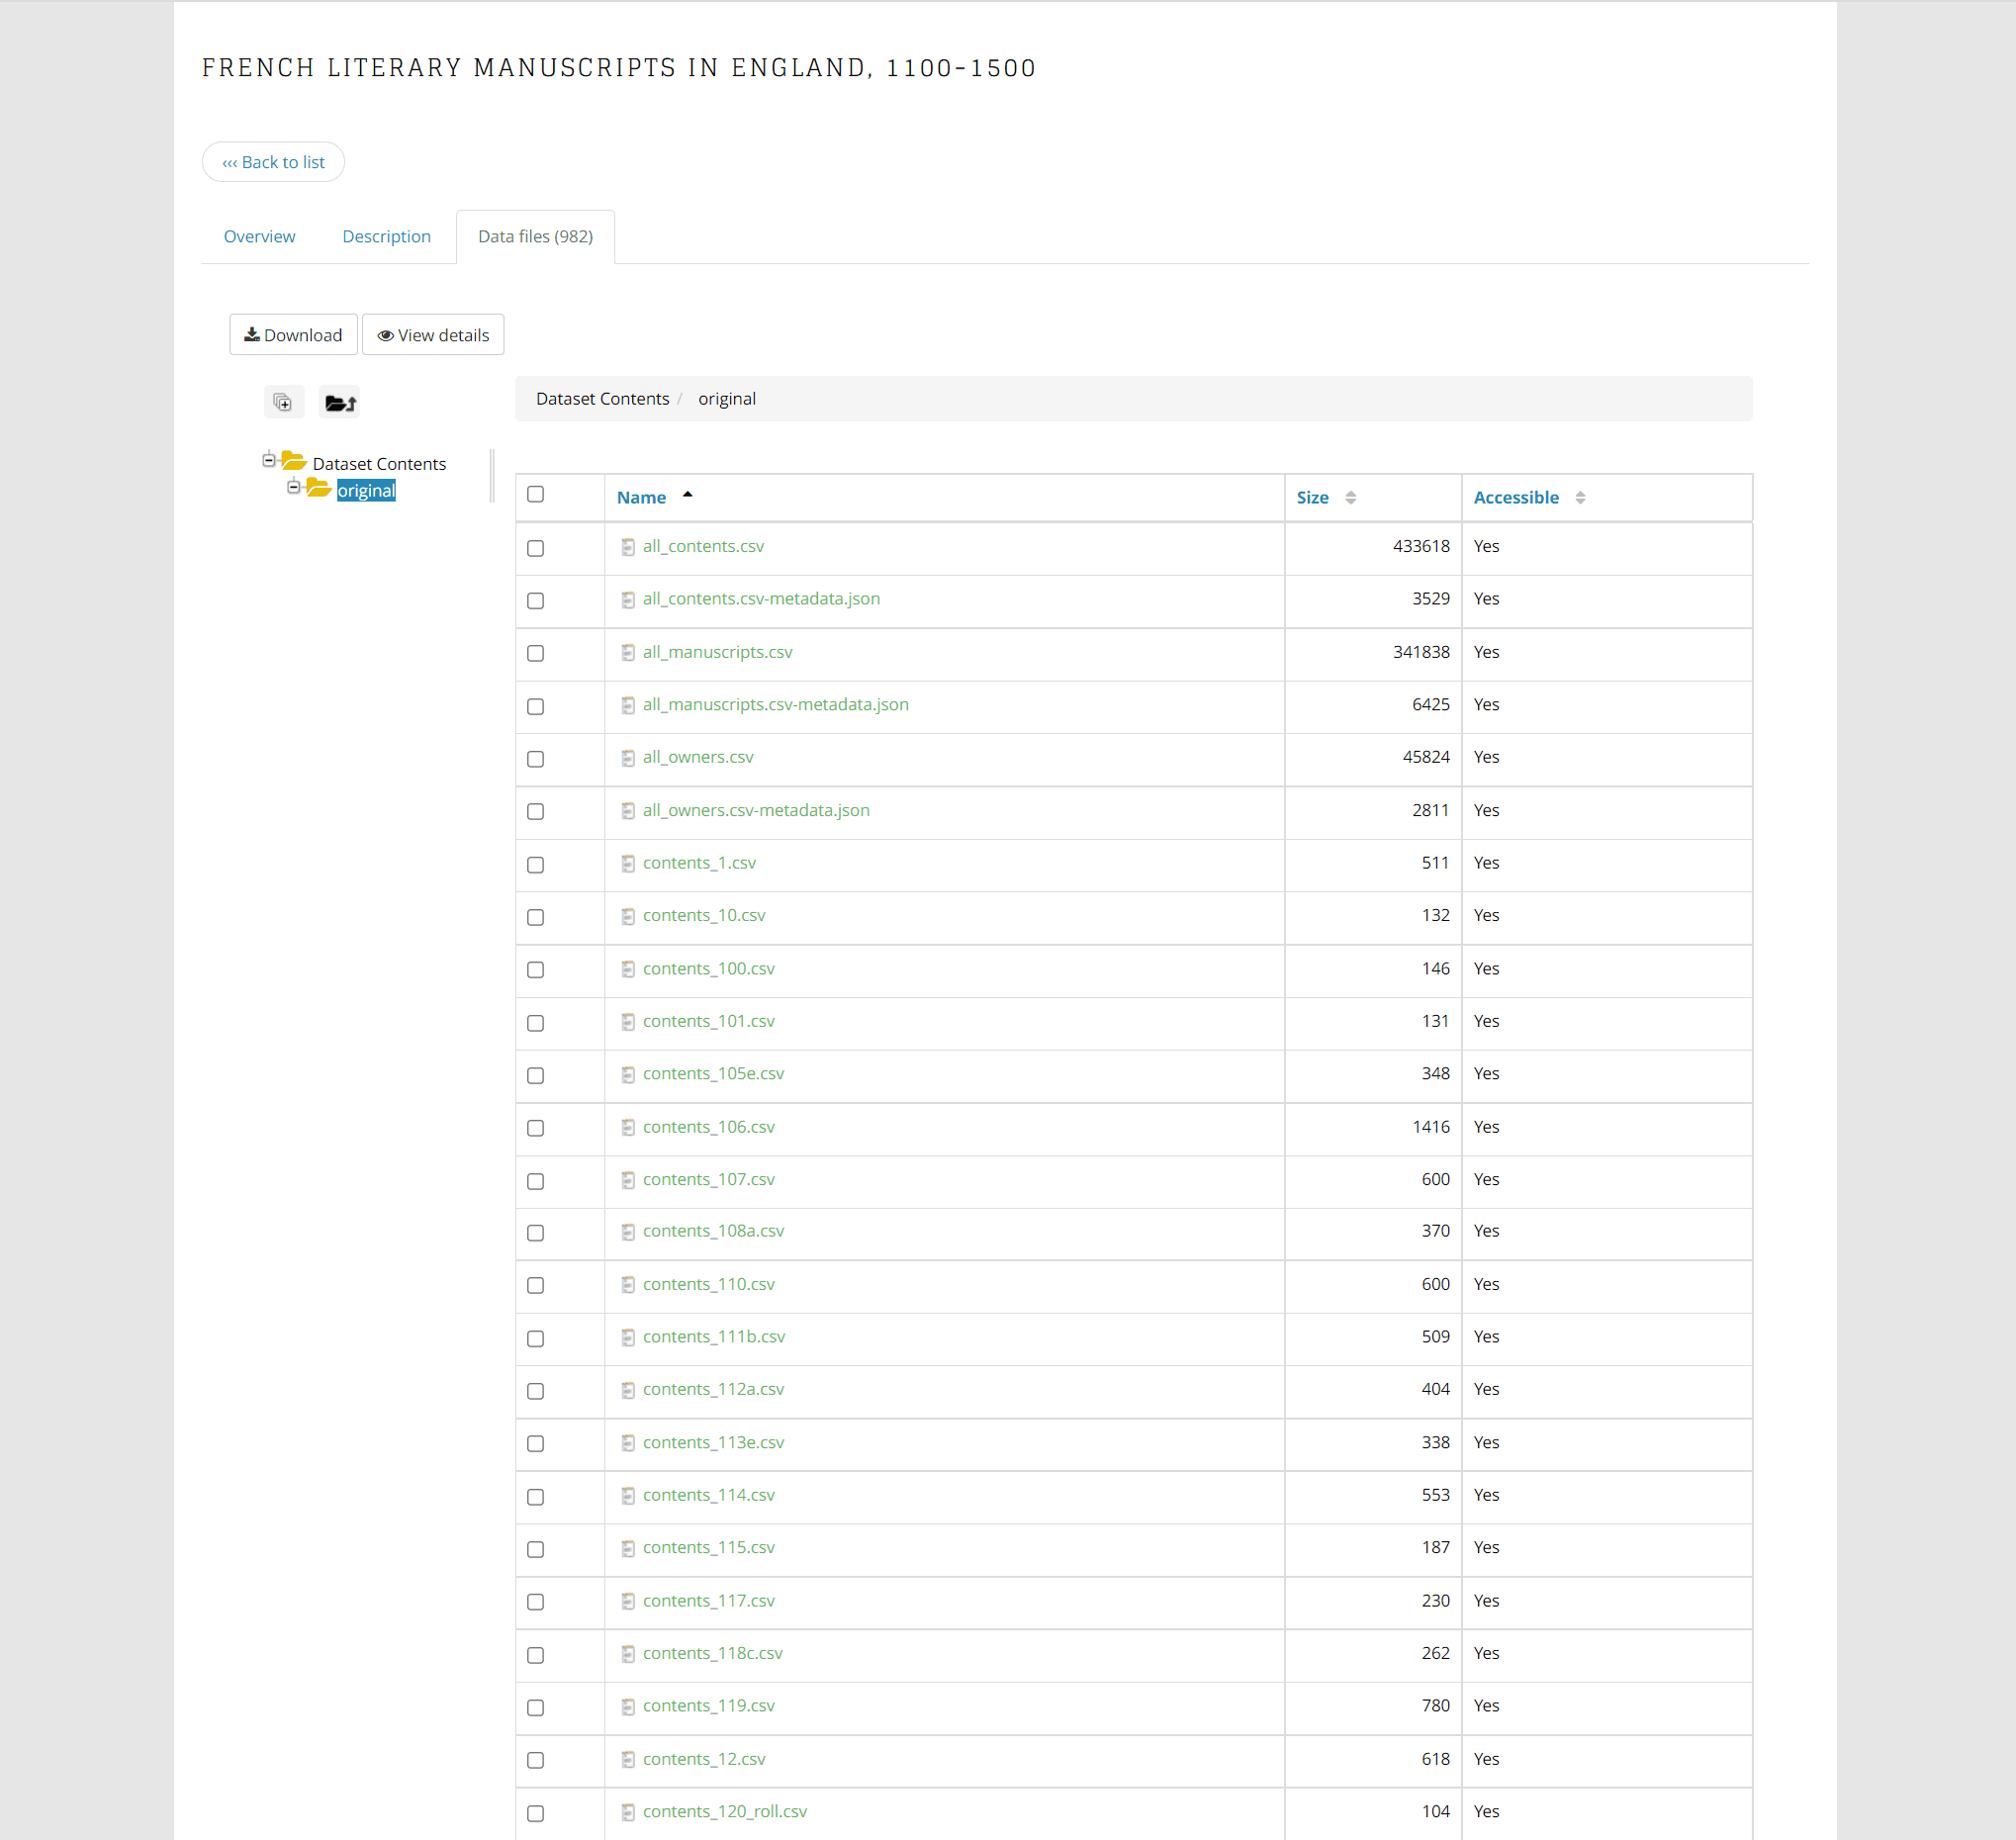The image size is (2016, 1840).
Task: Switch to the Overview tab
Action: click(x=259, y=236)
